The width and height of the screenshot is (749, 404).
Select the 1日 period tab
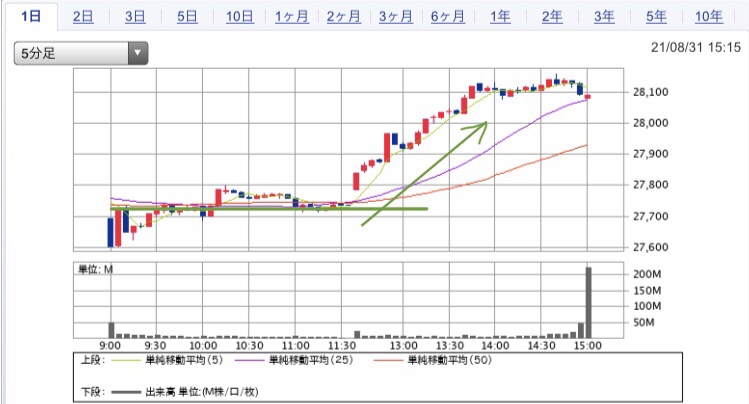(31, 17)
